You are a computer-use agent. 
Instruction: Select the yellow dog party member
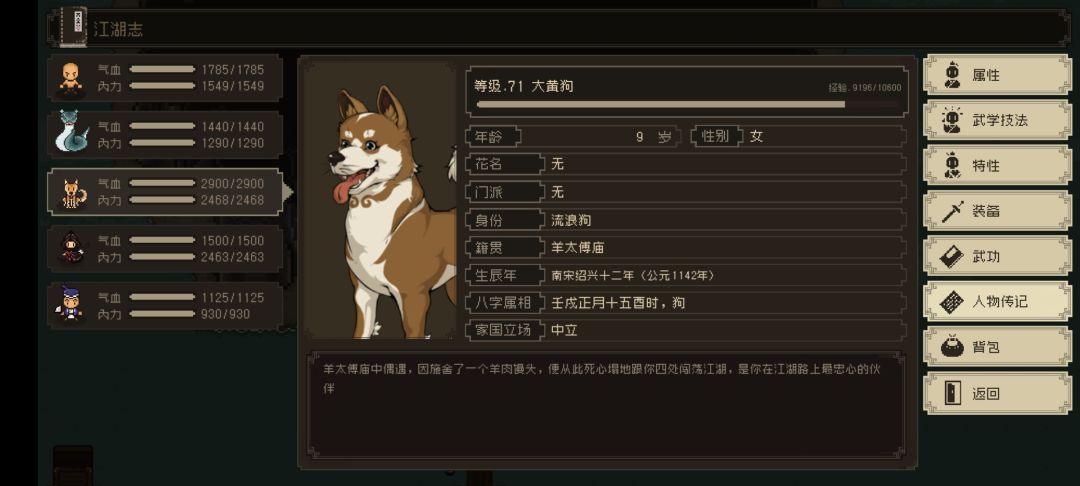coord(165,192)
